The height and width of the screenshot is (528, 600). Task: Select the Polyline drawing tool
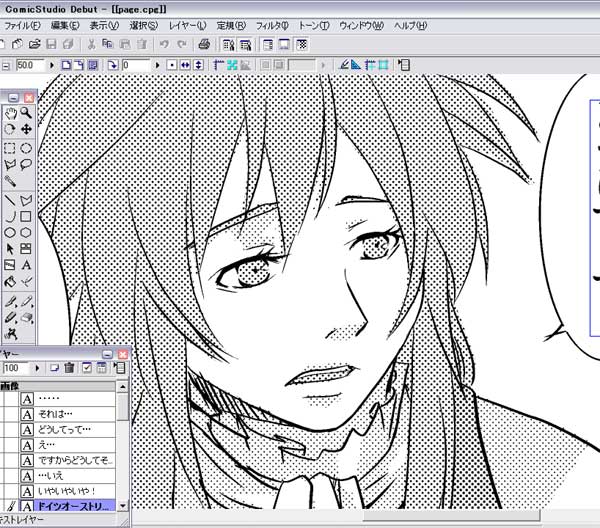(x=26, y=200)
